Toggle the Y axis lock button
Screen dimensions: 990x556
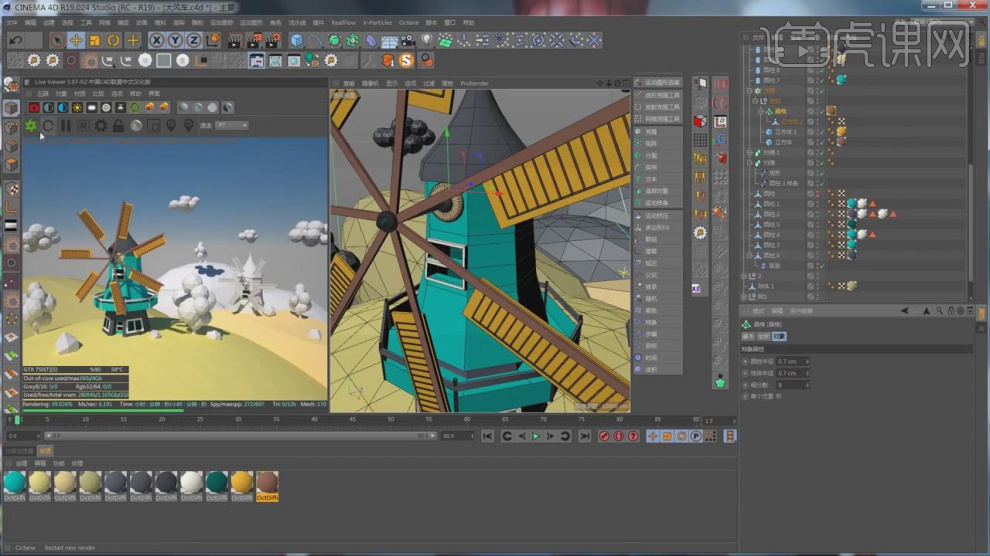click(x=176, y=40)
